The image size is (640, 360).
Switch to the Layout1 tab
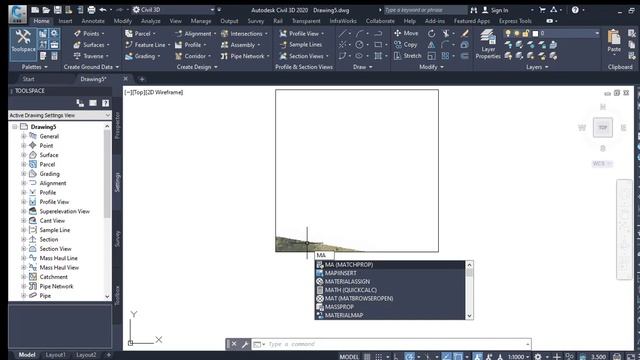(x=55, y=355)
